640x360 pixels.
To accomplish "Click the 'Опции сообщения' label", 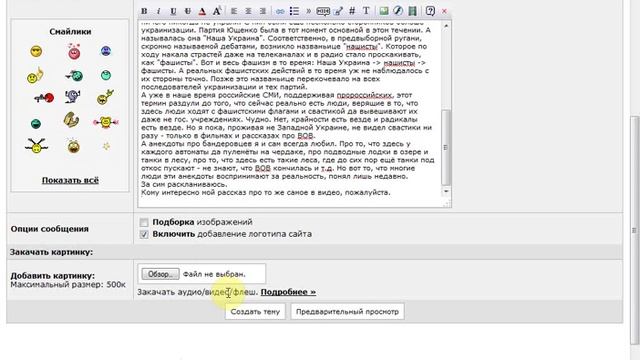I will [x=49, y=229].
